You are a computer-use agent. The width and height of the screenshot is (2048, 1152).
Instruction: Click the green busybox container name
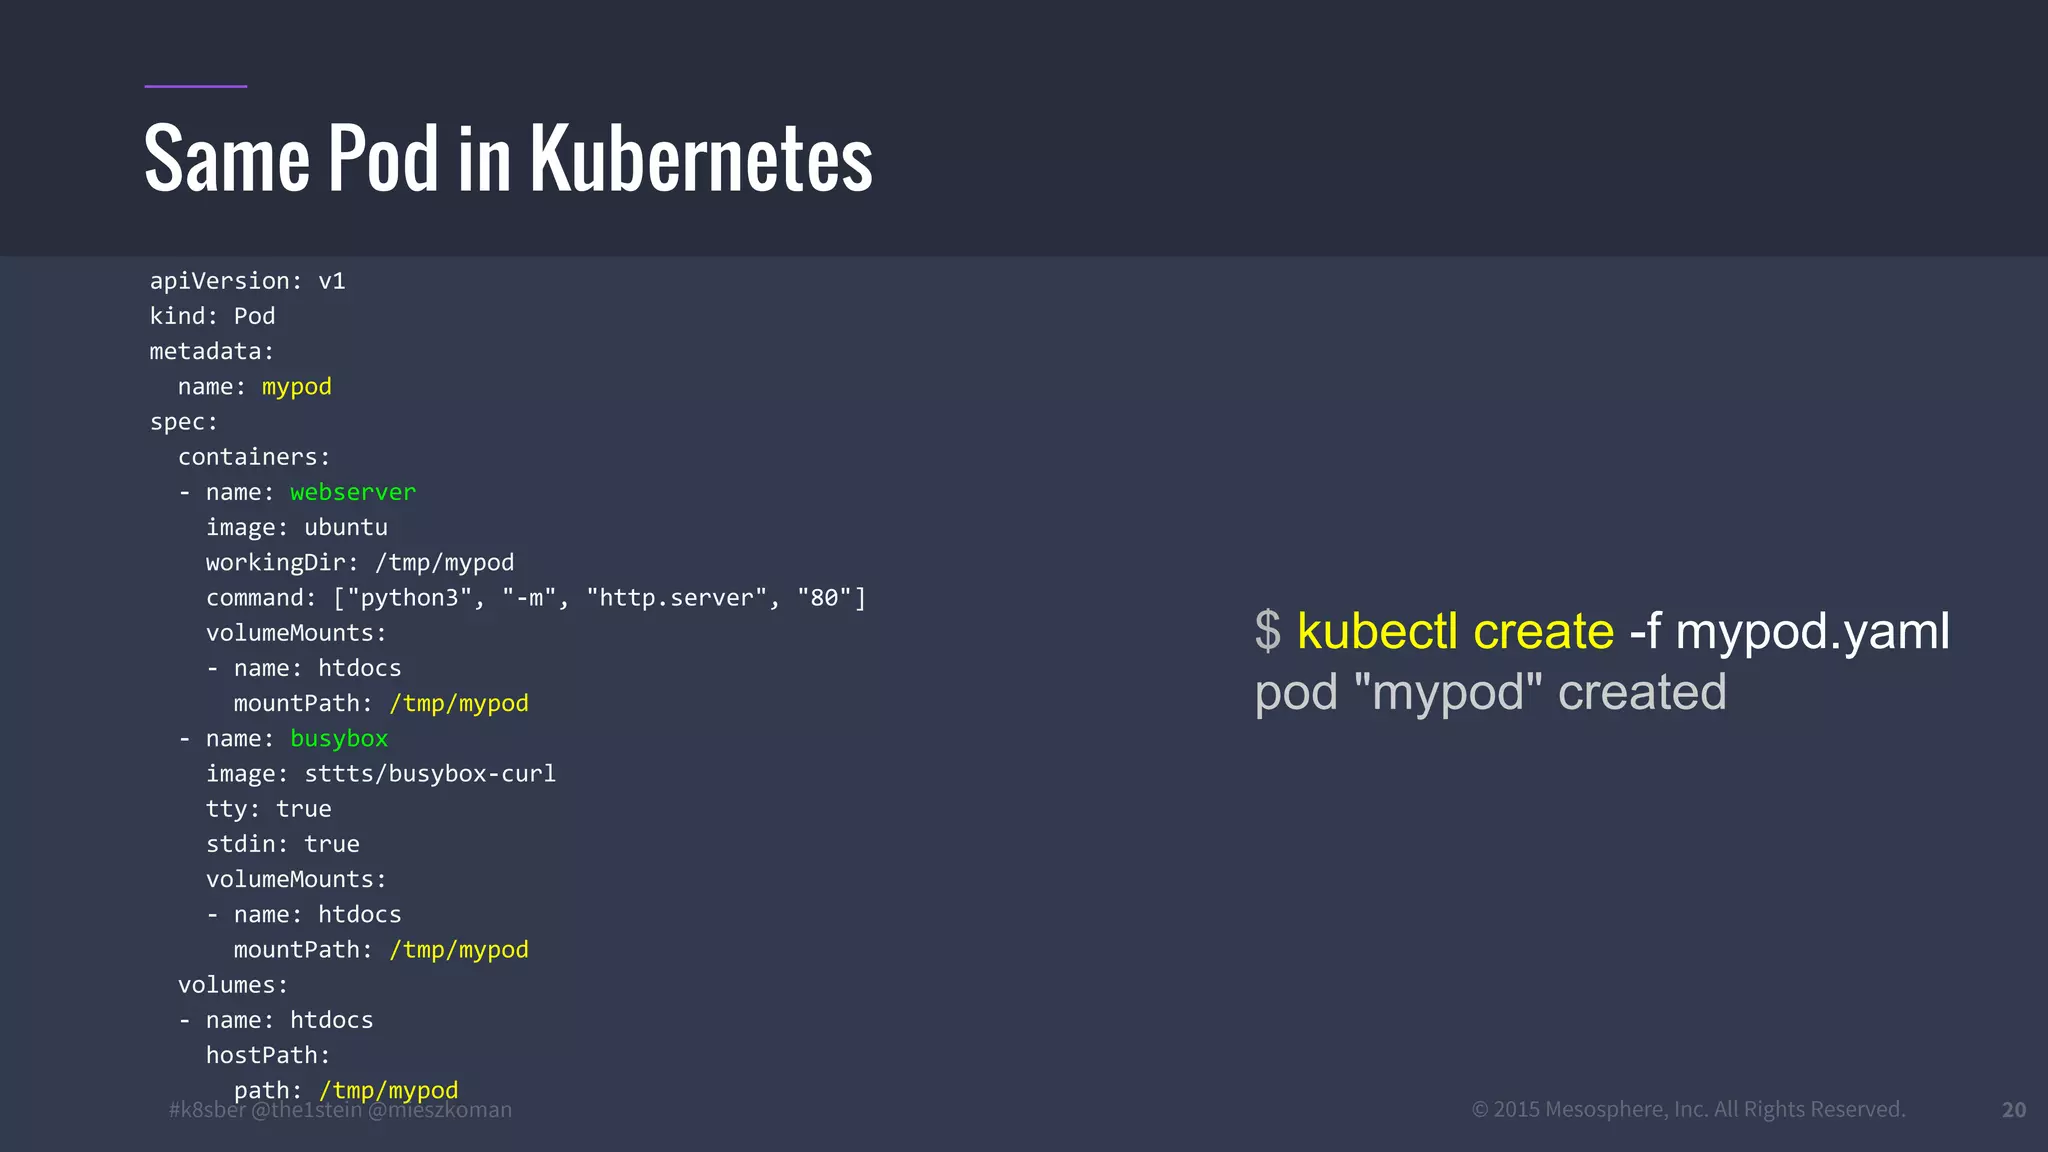[338, 739]
